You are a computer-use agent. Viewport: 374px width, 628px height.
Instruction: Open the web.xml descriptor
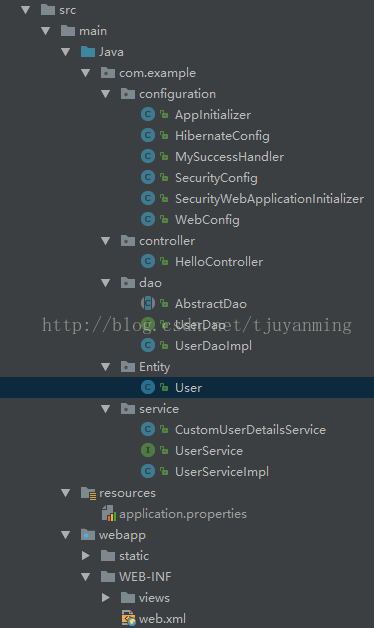[162, 619]
